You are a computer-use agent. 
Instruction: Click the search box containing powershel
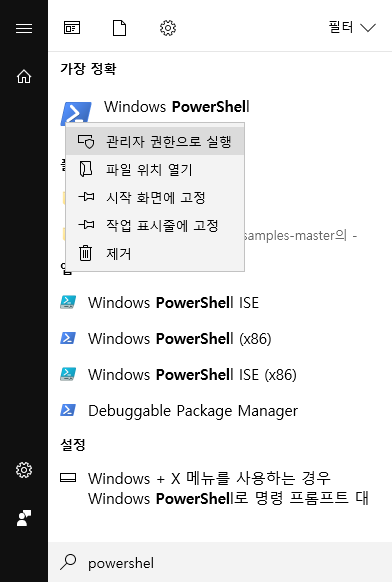point(220,562)
